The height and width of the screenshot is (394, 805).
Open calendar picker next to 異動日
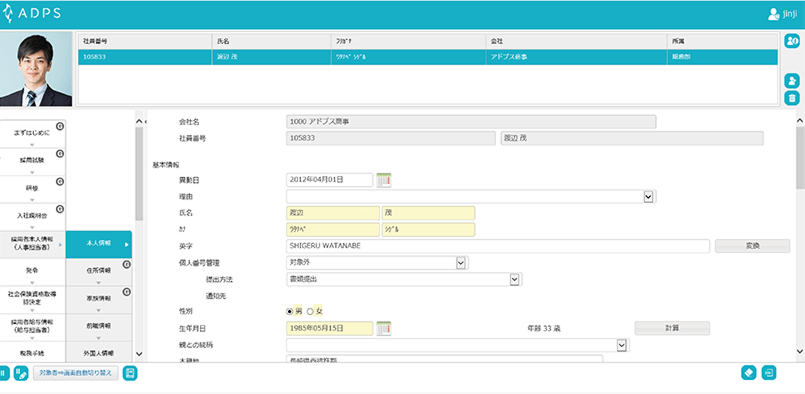coord(384,180)
